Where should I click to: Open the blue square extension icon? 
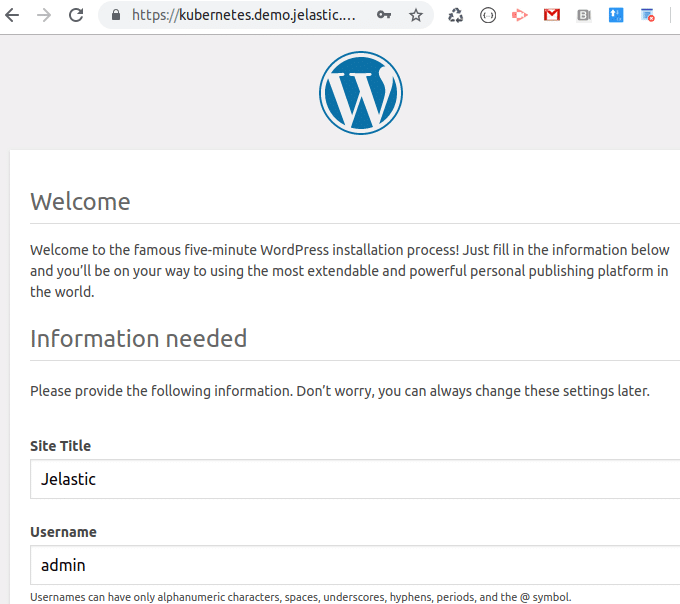[x=616, y=15]
